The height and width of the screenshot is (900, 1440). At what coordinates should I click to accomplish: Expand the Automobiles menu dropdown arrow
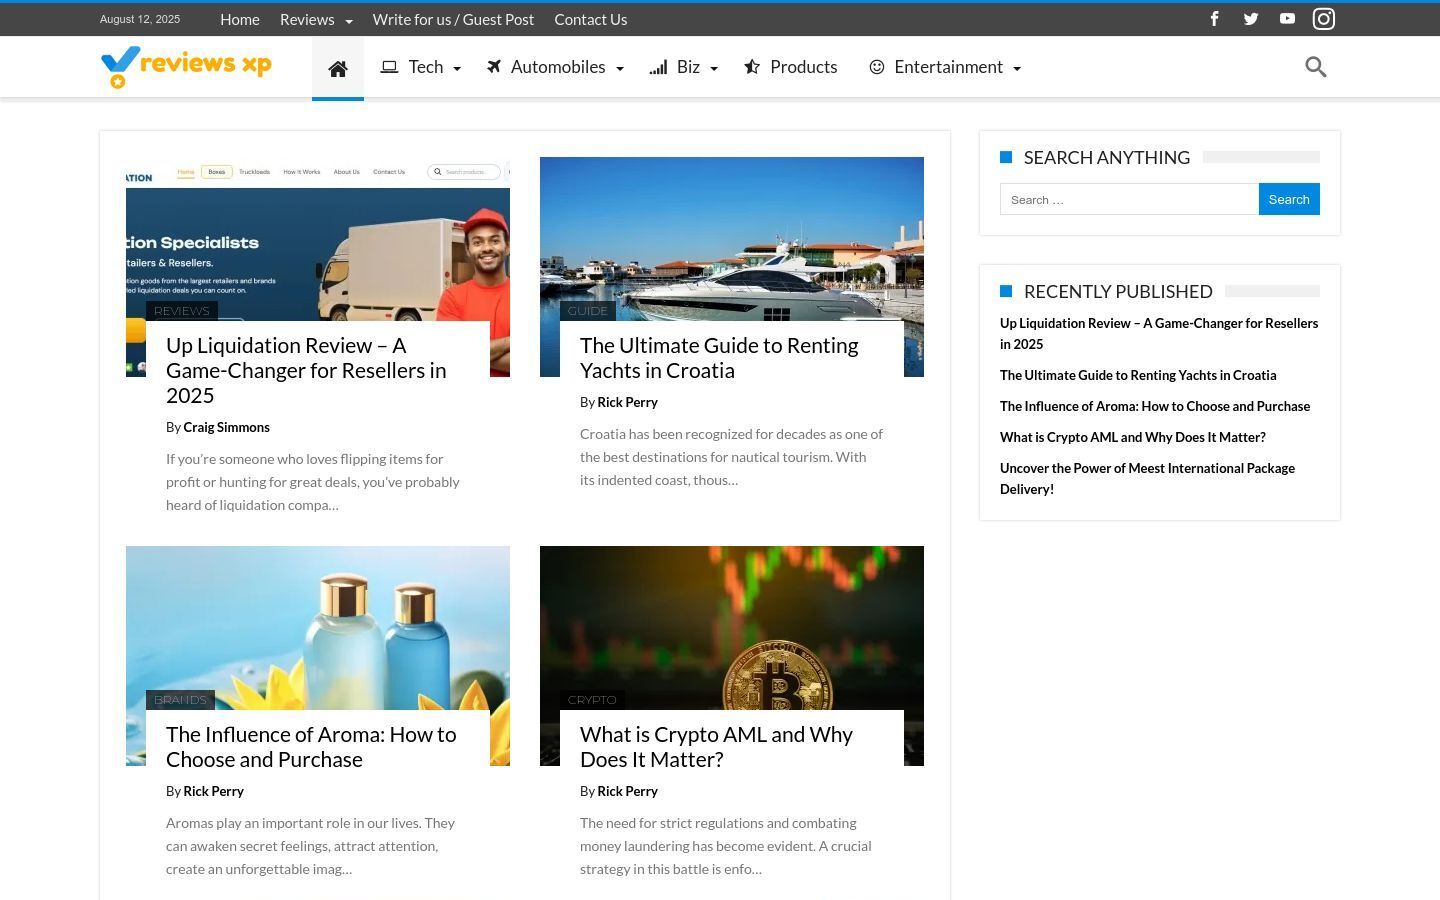[619, 69]
